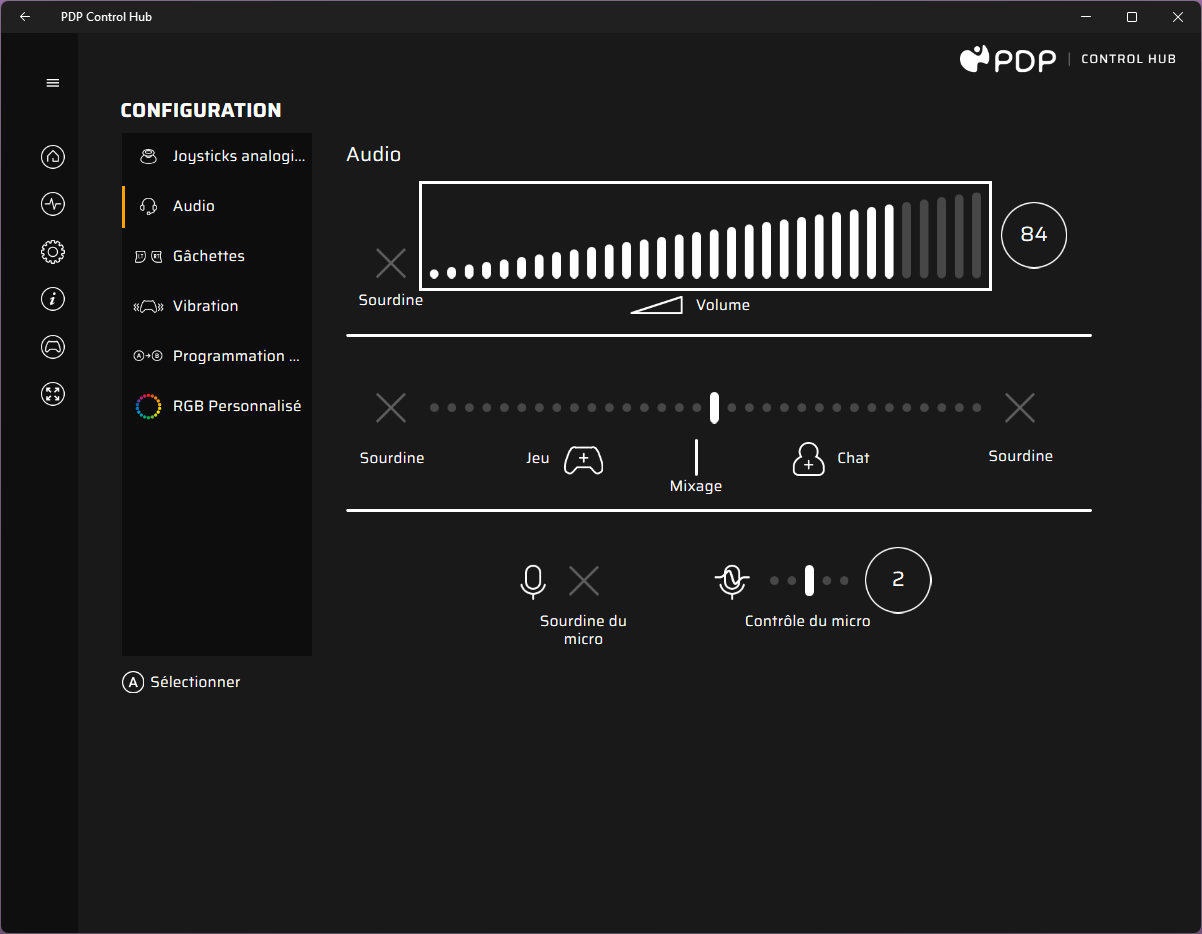Click the volume level indicator showing 84
Screen dimensions: 1202x934
tap(1034, 234)
